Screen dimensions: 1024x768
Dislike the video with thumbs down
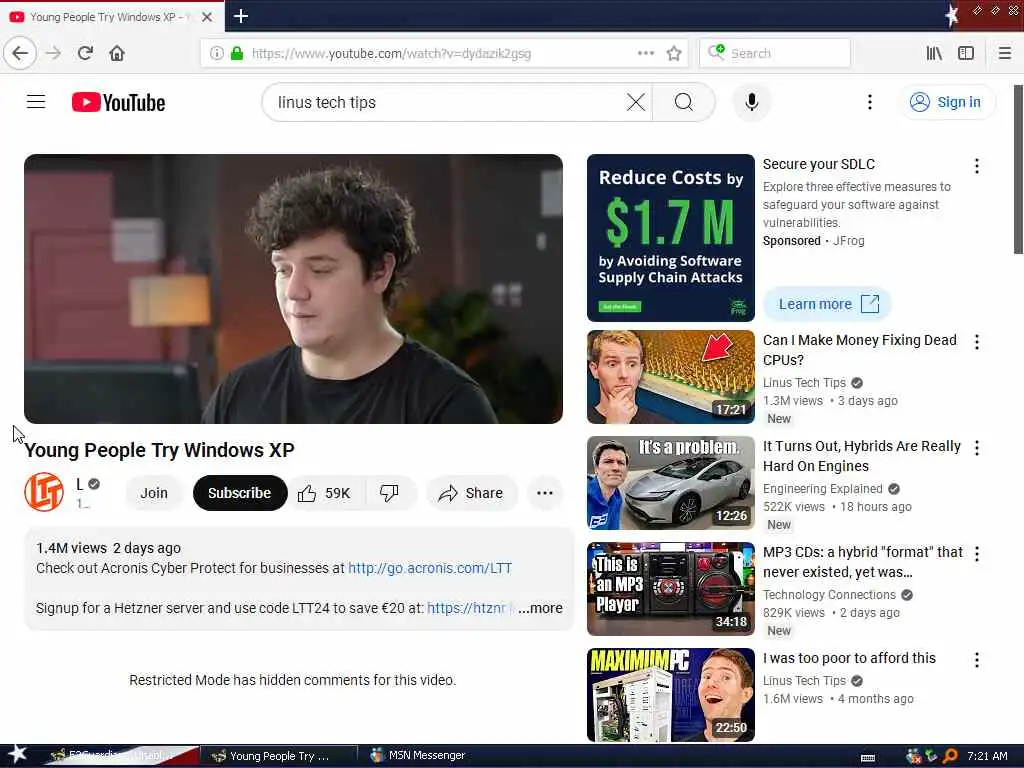(x=389, y=493)
